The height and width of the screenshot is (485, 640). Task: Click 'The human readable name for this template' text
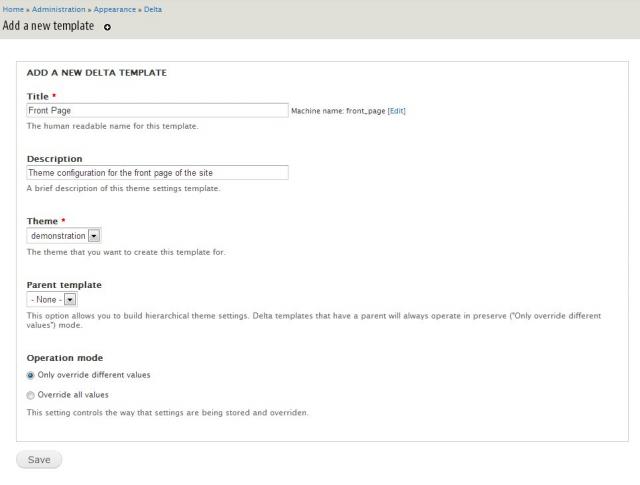point(113,126)
